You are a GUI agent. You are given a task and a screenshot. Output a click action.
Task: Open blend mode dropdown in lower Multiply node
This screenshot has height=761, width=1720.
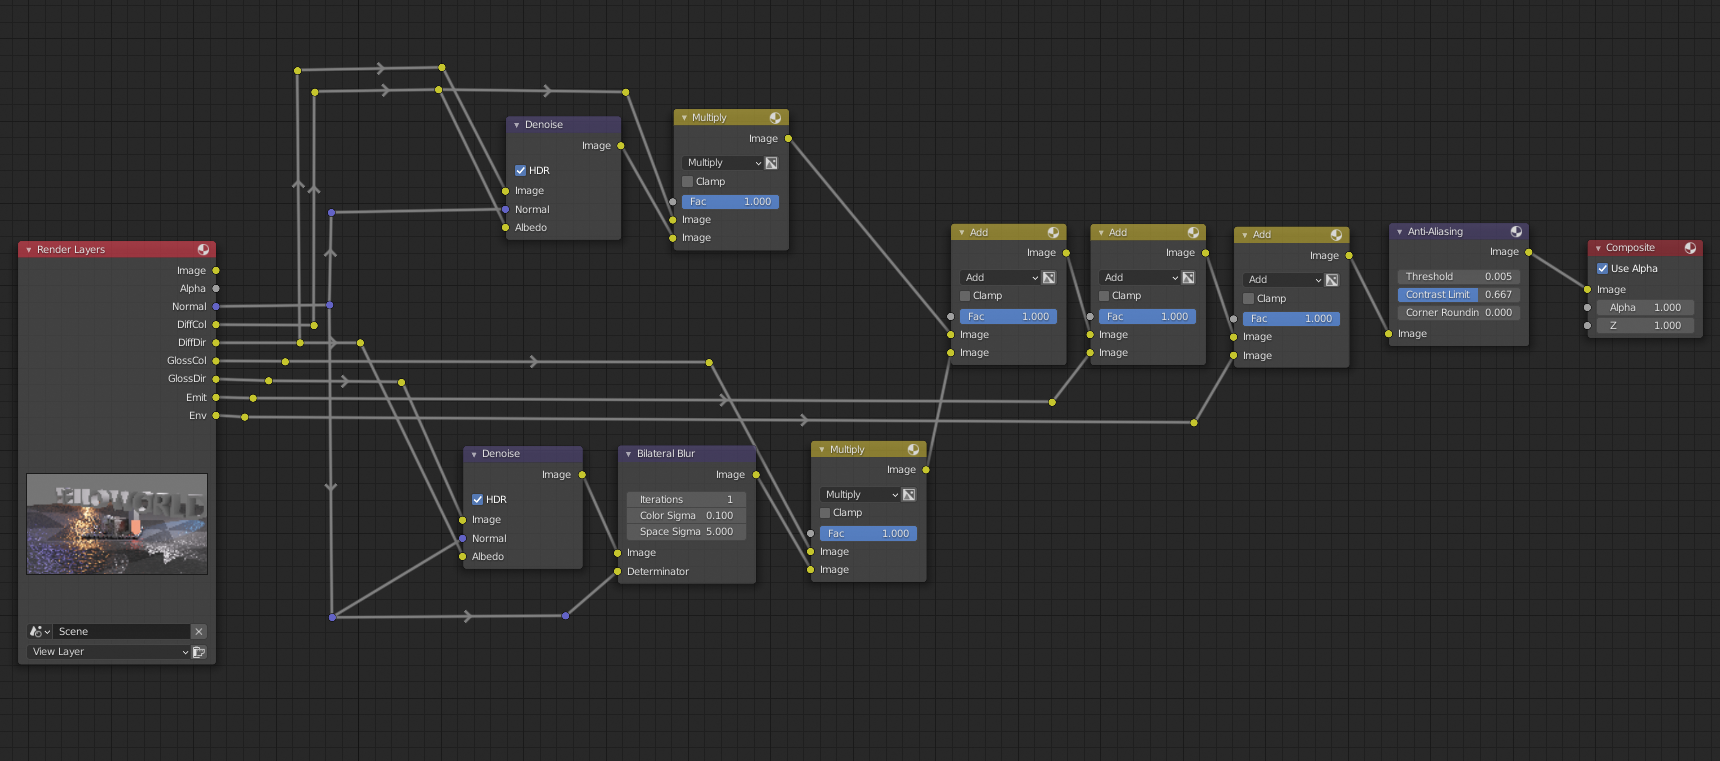[860, 494]
